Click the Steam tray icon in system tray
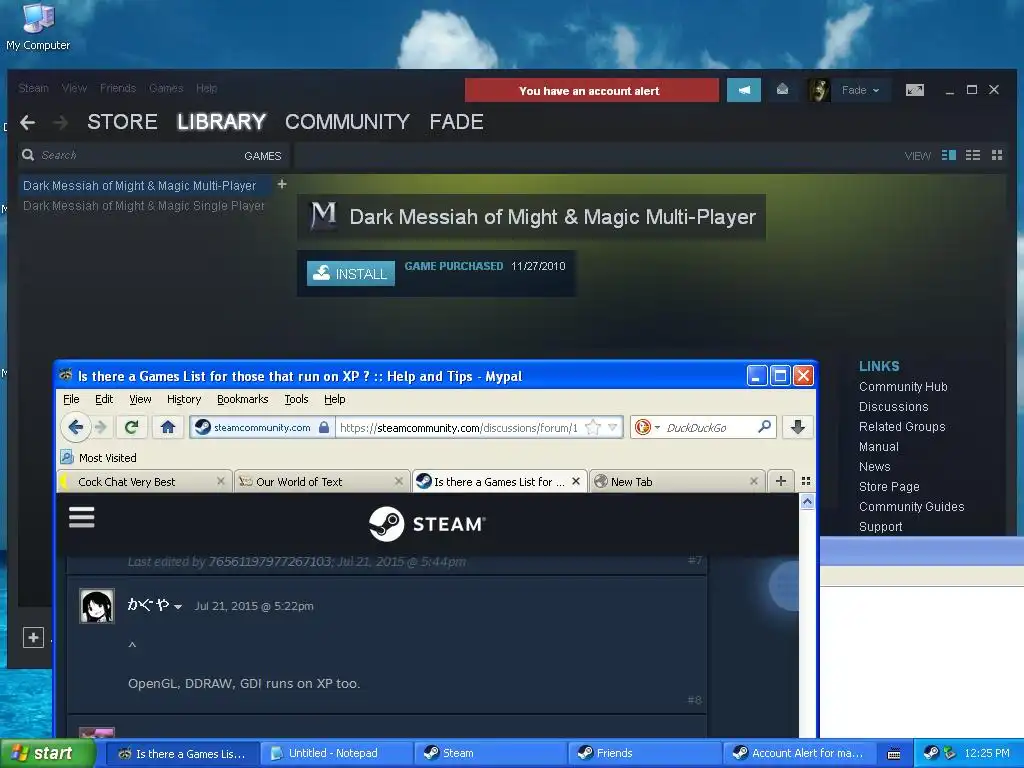1024x768 pixels. point(931,753)
